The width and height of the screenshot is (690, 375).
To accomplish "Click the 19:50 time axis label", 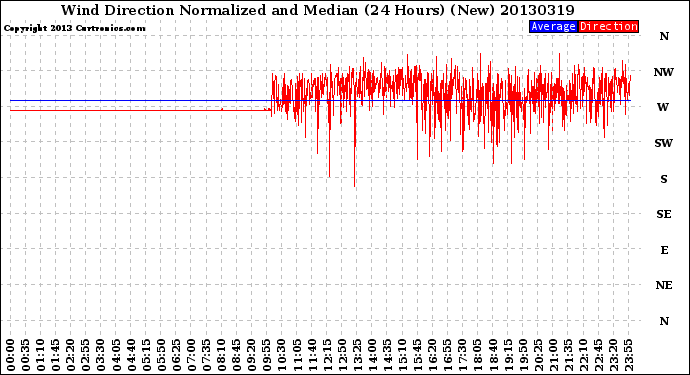I will (x=523, y=355).
